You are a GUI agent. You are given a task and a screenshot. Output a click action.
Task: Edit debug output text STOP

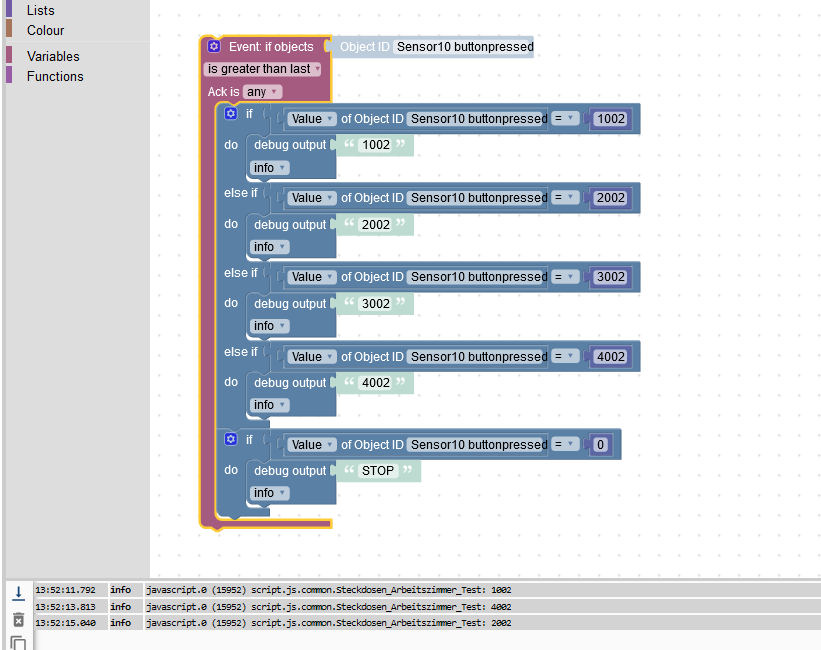point(378,471)
